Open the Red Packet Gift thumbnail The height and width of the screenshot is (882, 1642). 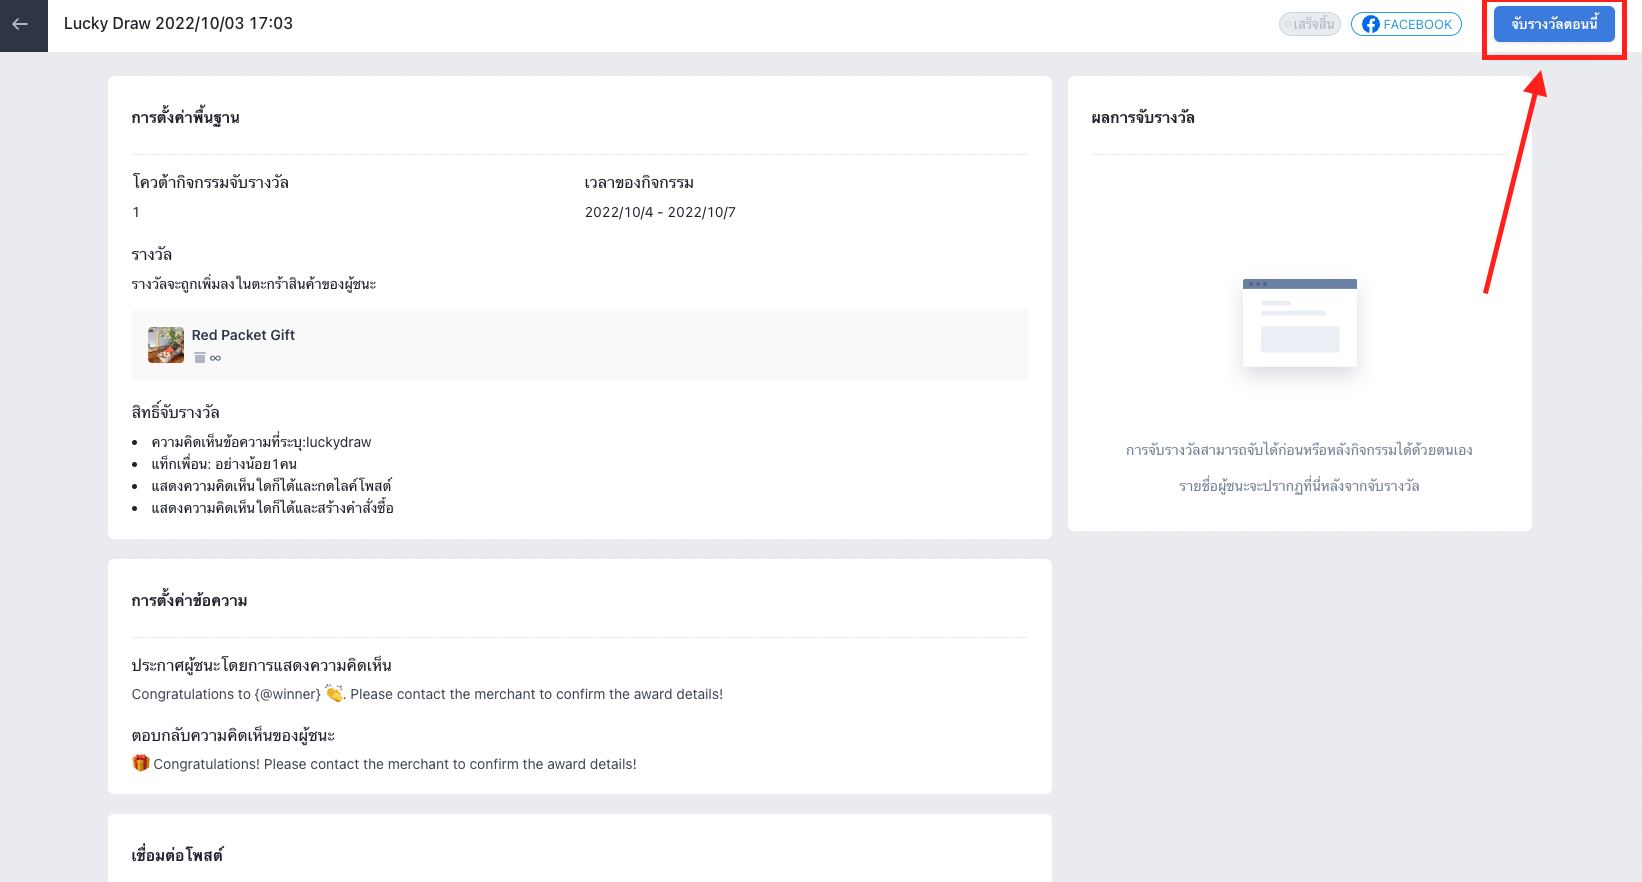point(166,345)
